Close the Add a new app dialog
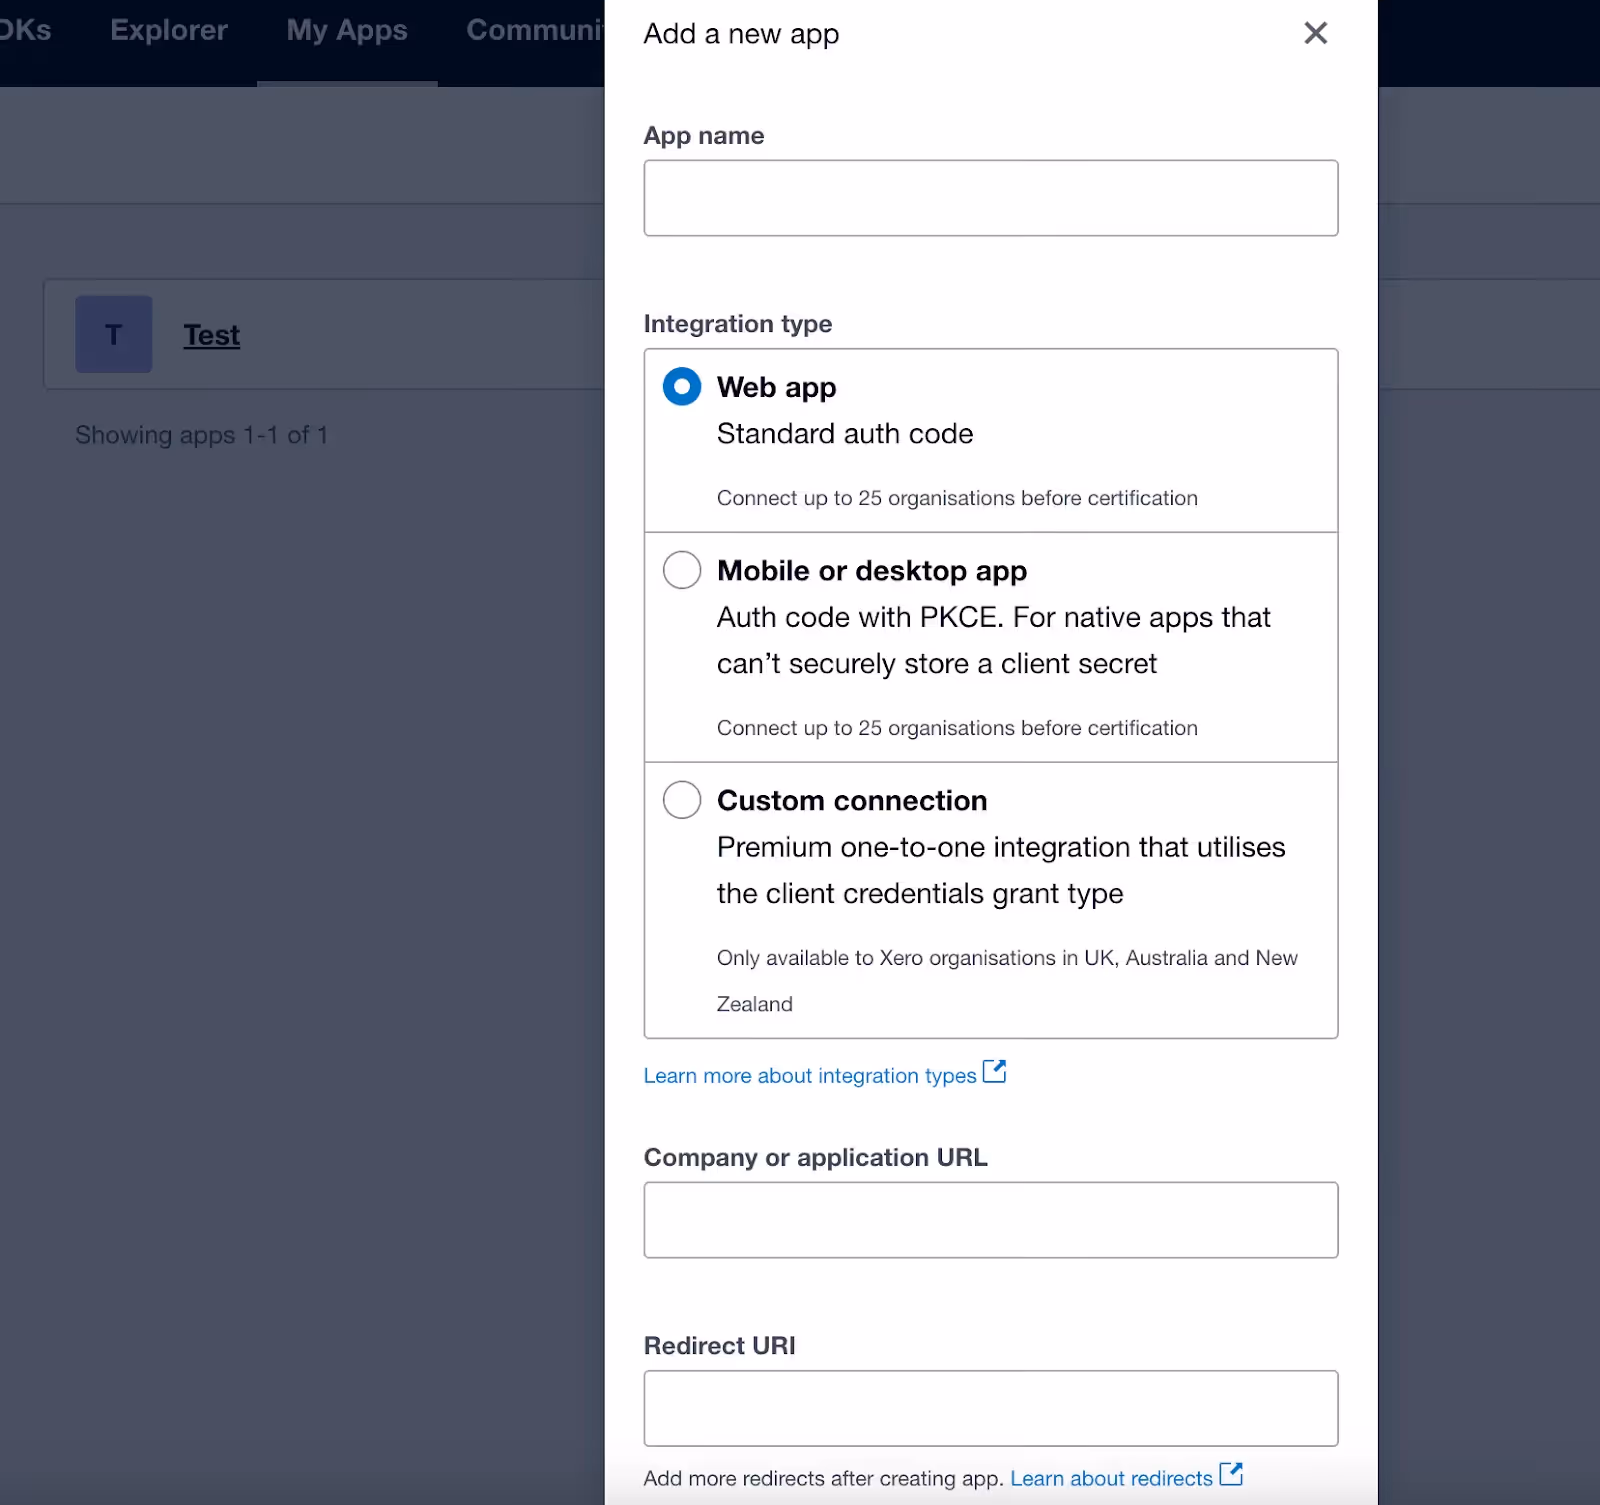 point(1315,33)
